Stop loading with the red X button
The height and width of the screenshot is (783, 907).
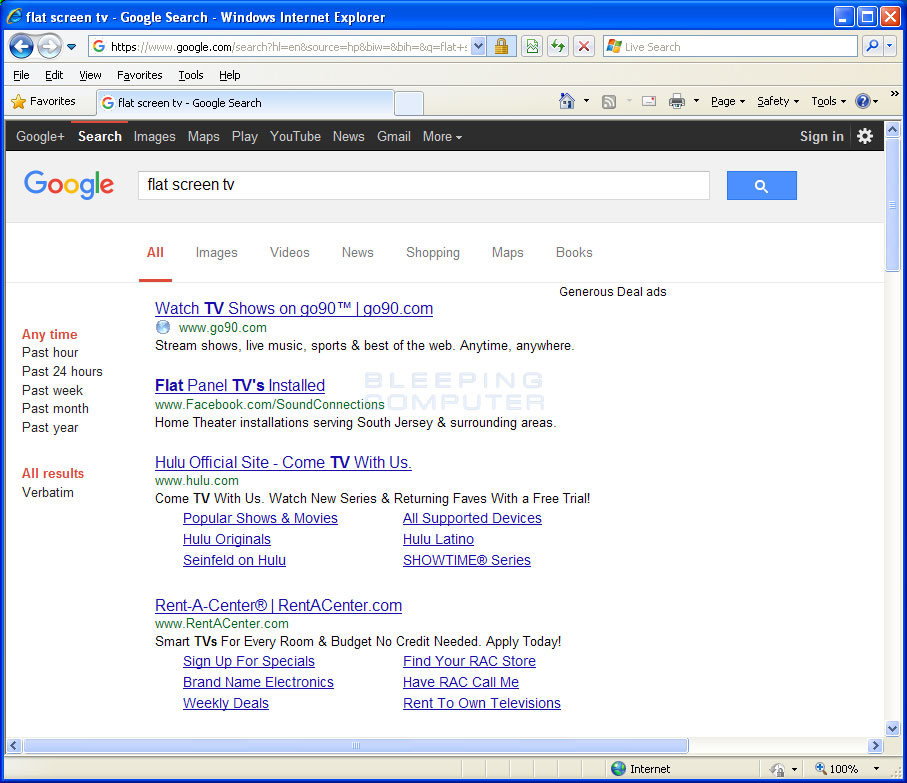pos(584,46)
